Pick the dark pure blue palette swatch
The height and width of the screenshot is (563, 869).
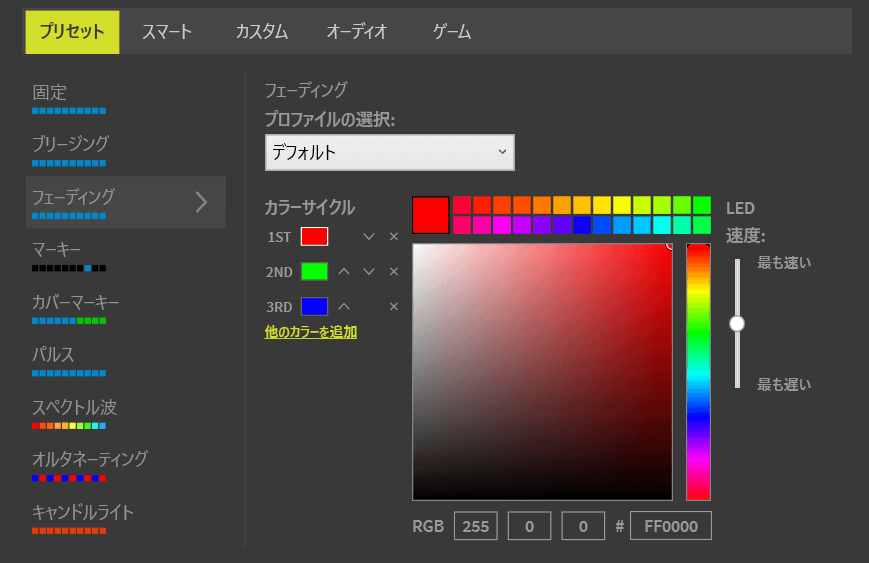[x=582, y=225]
